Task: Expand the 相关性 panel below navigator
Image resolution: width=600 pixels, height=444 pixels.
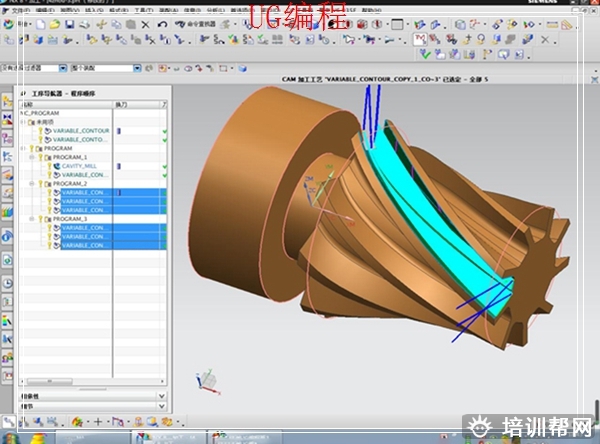Action: pyautogui.click(x=162, y=397)
